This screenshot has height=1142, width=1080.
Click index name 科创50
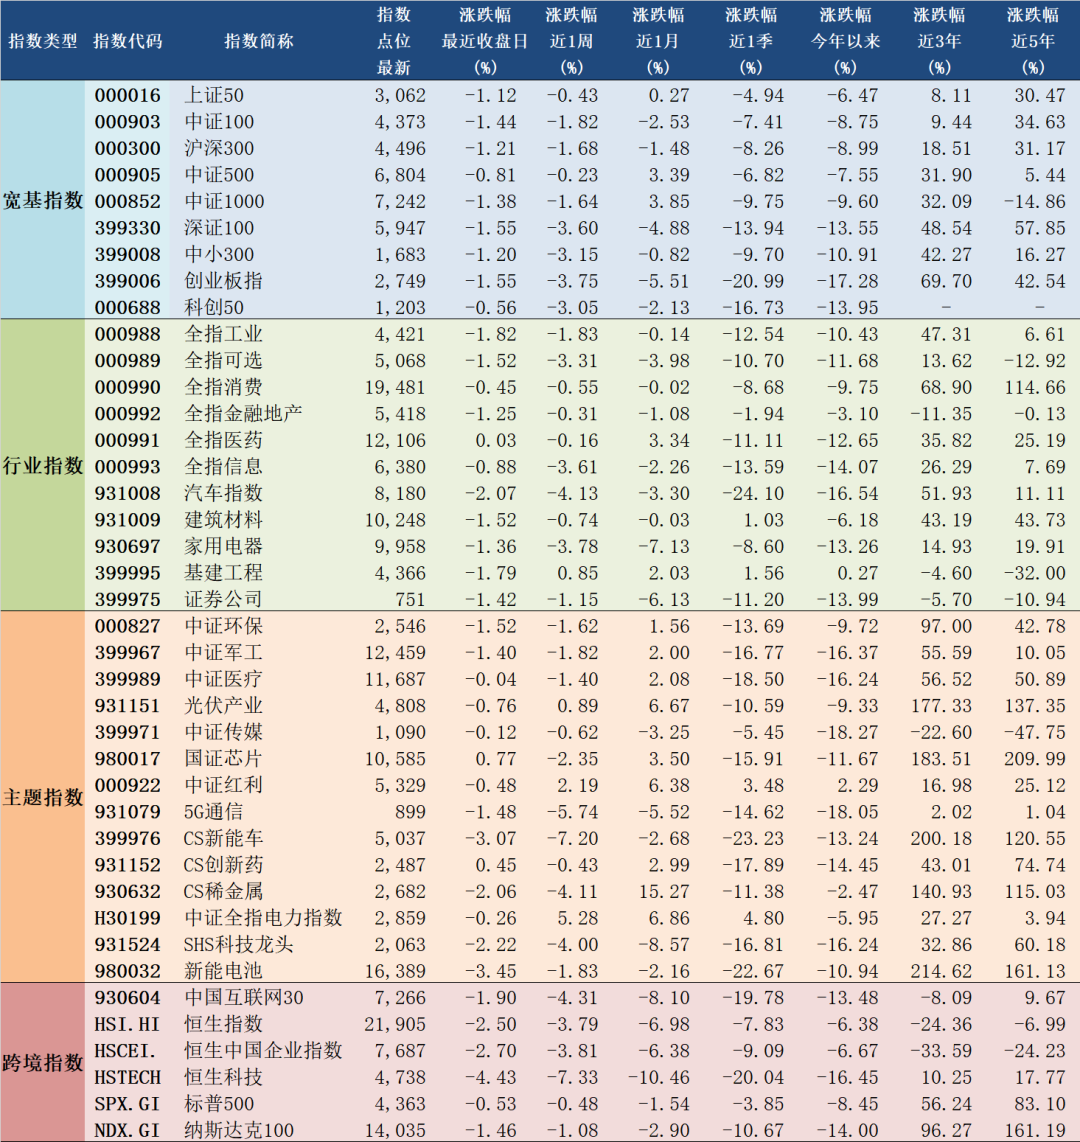[x=214, y=307]
